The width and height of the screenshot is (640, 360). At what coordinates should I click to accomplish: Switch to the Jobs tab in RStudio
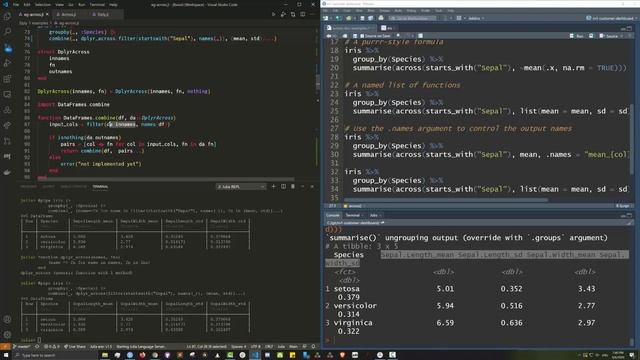(x=375, y=215)
